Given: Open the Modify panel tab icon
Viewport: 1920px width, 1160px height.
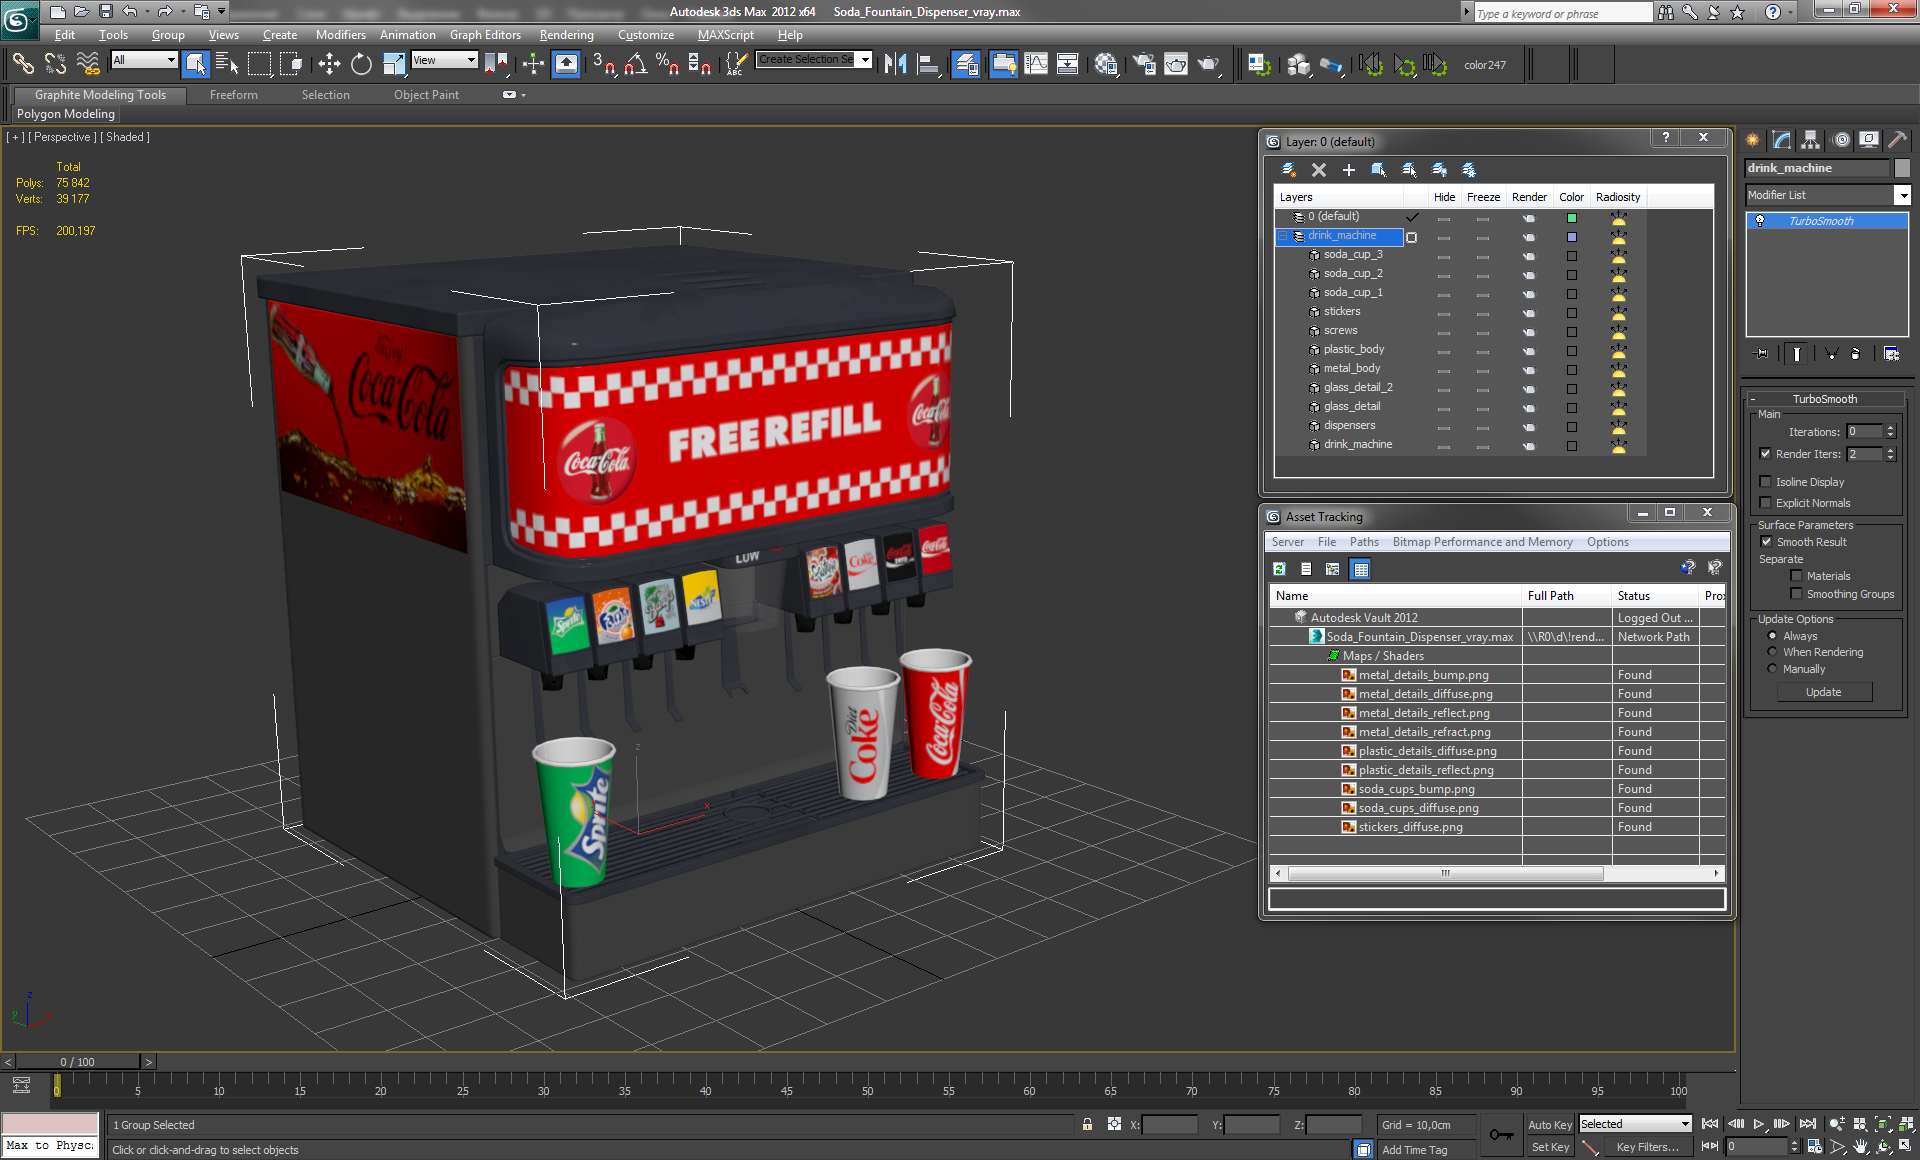Looking at the screenshot, I should click(x=1782, y=140).
